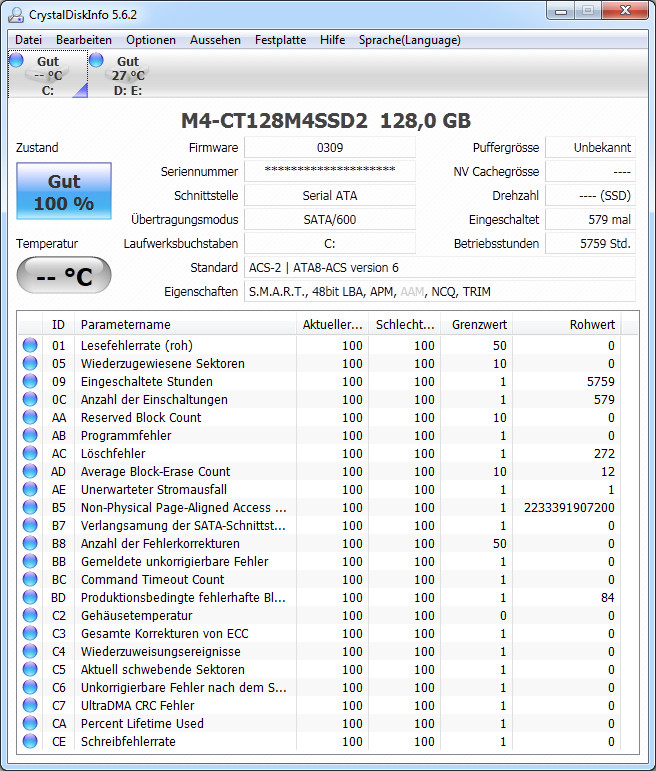Click the status orb for Schreibfehlerrate

pyautogui.click(x=30, y=741)
